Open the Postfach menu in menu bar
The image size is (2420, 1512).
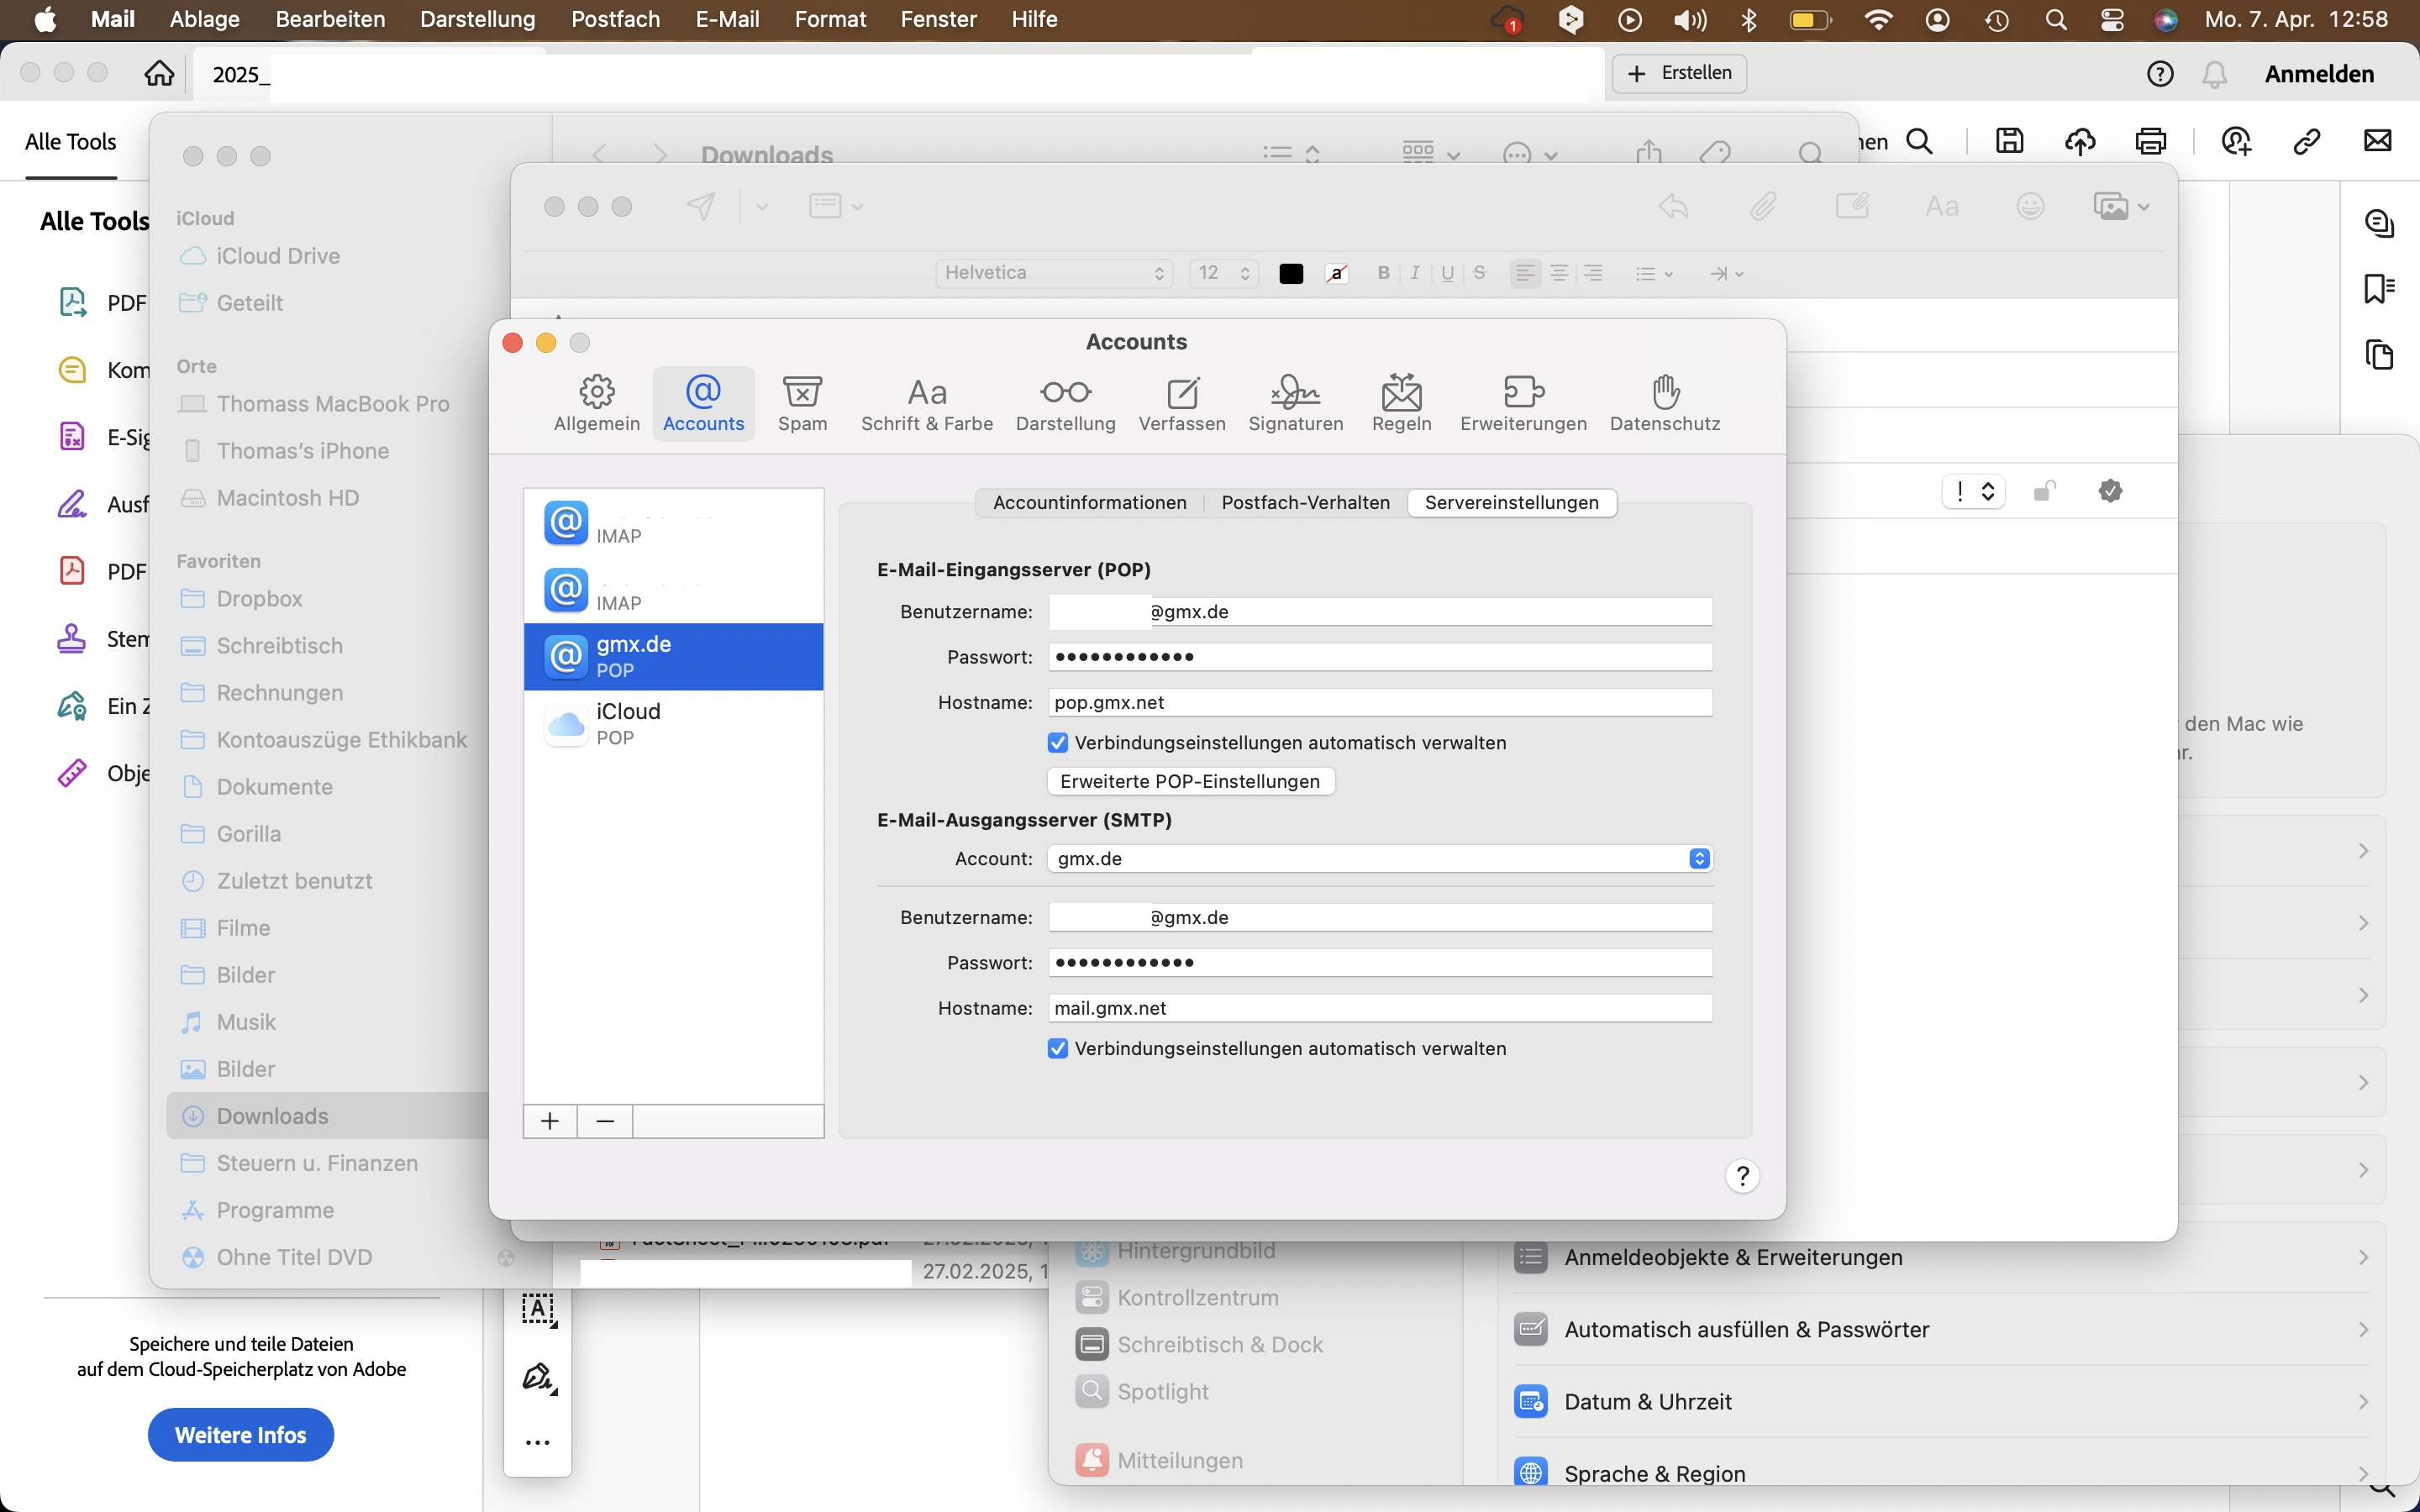(x=615, y=19)
